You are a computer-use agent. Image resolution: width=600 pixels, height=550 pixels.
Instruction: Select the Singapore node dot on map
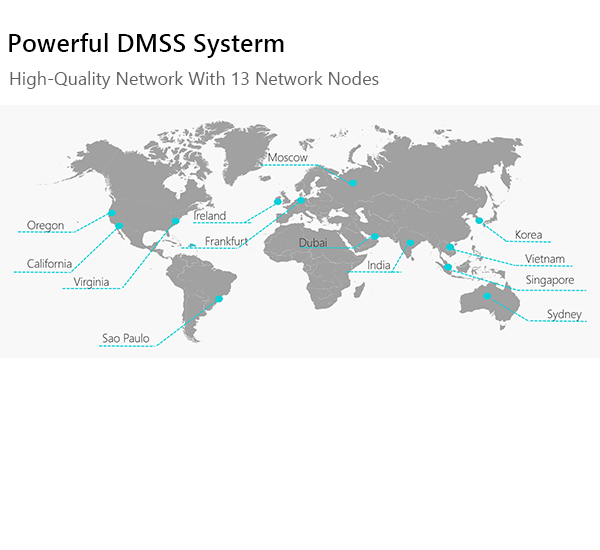click(447, 267)
